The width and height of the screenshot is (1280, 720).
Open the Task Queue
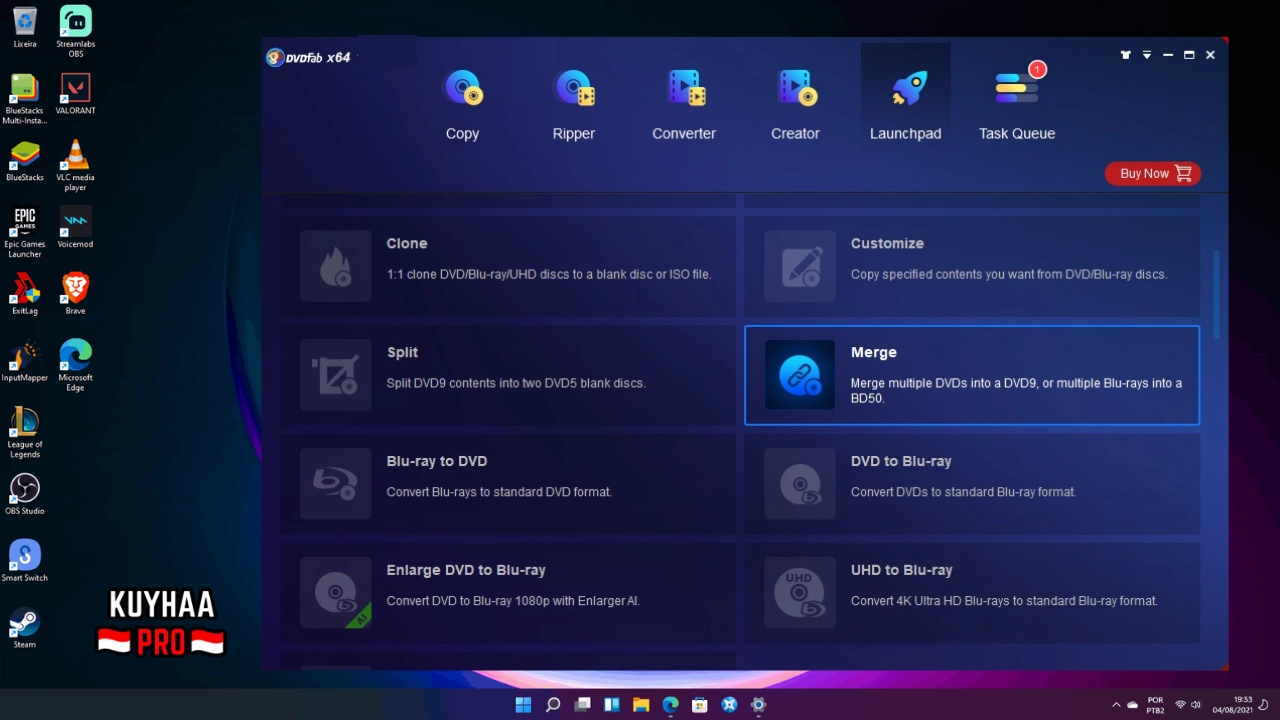[x=1016, y=104]
